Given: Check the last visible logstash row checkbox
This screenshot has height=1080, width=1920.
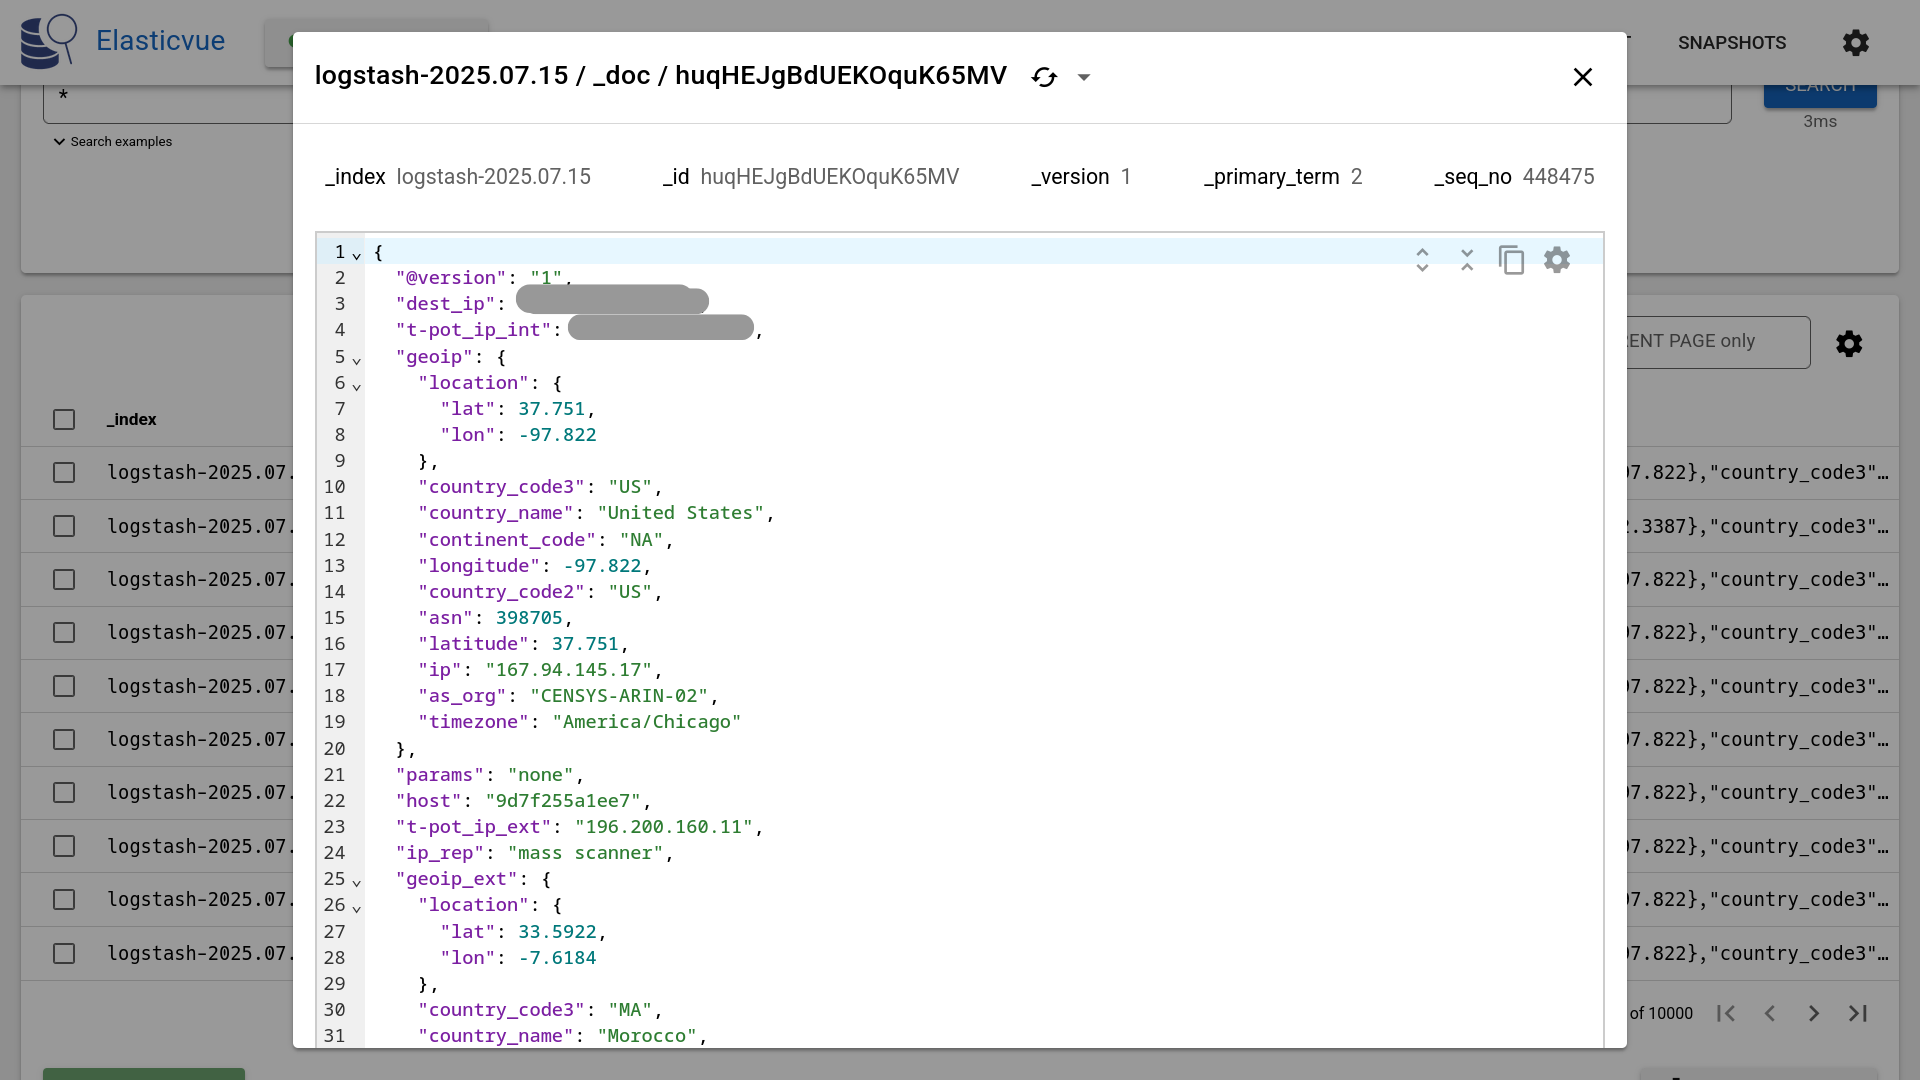Looking at the screenshot, I should coord(64,954).
